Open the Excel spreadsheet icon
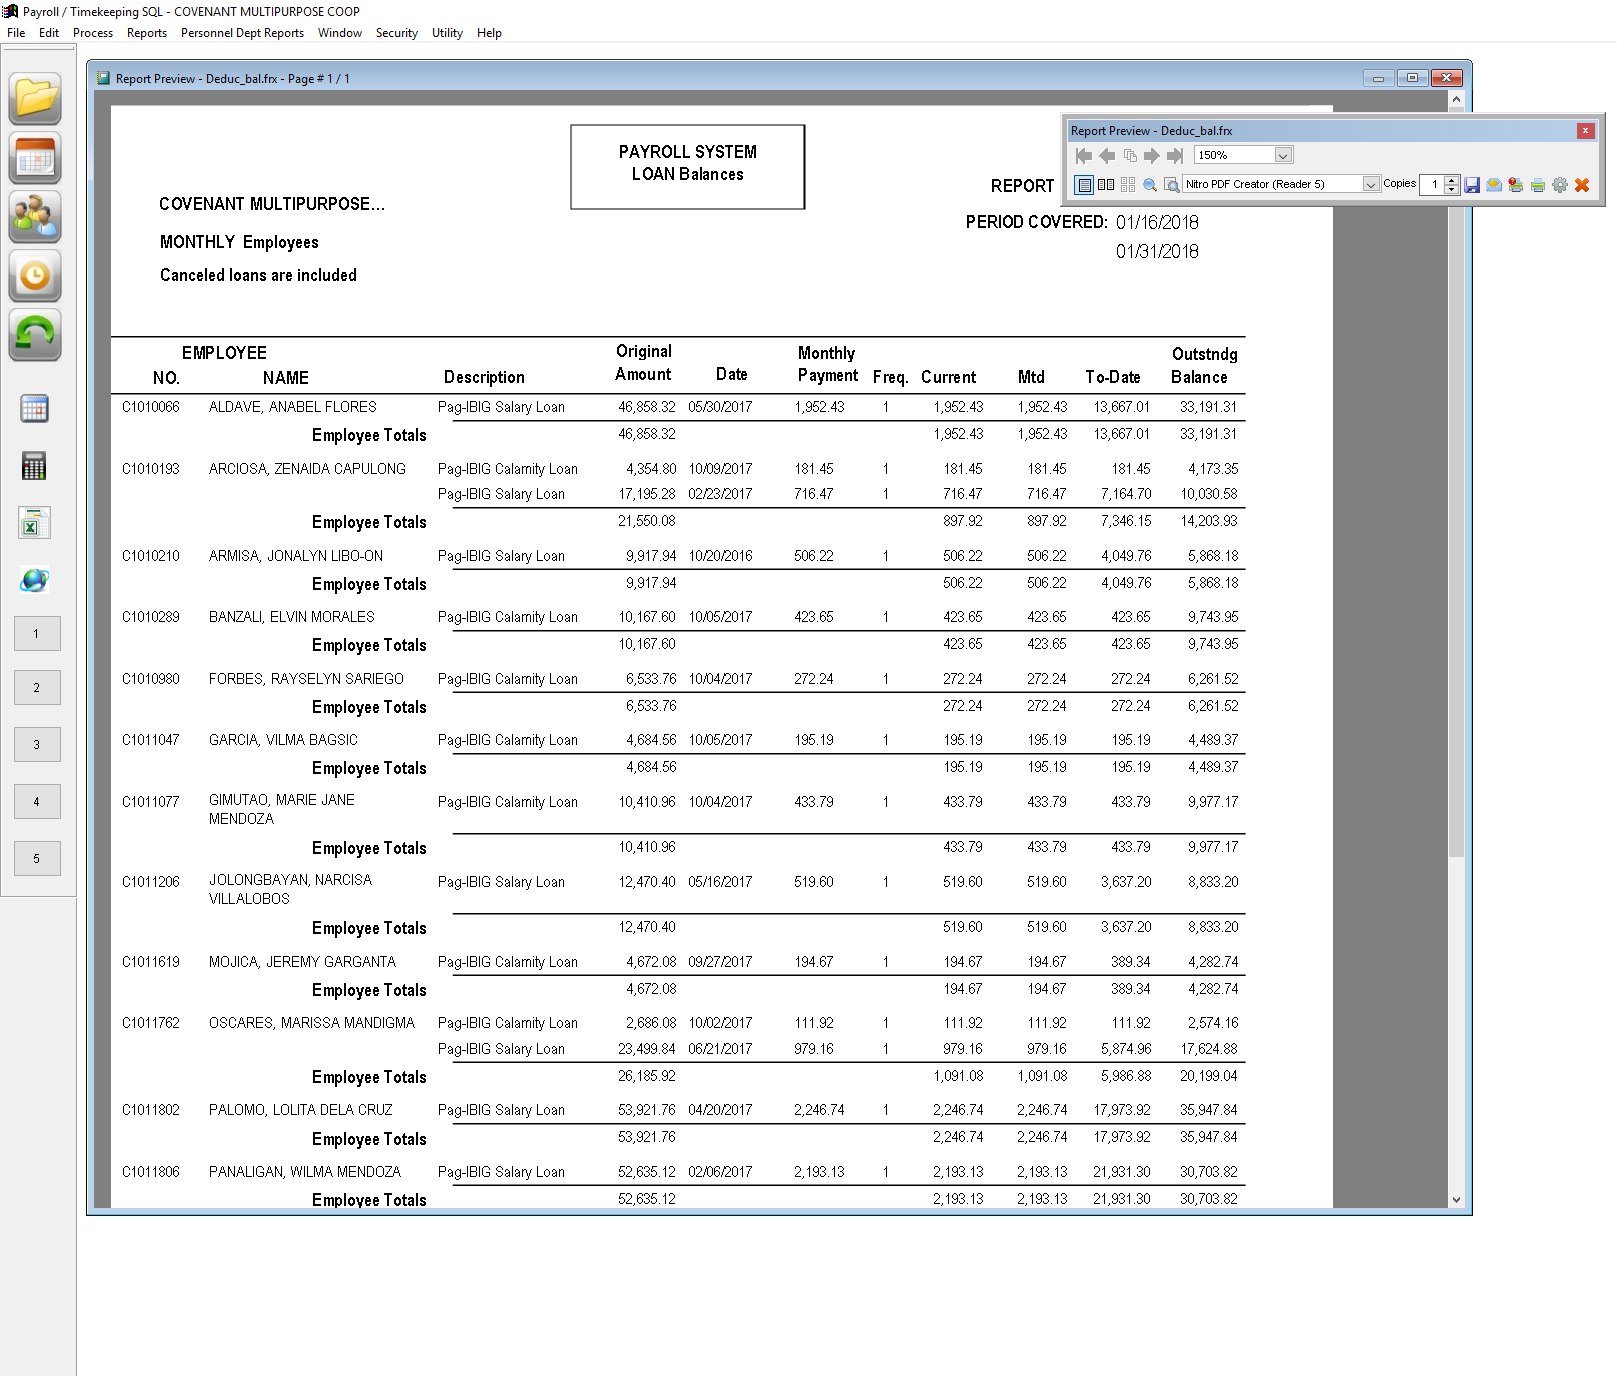Image resolution: width=1617 pixels, height=1376 pixels. [x=35, y=523]
